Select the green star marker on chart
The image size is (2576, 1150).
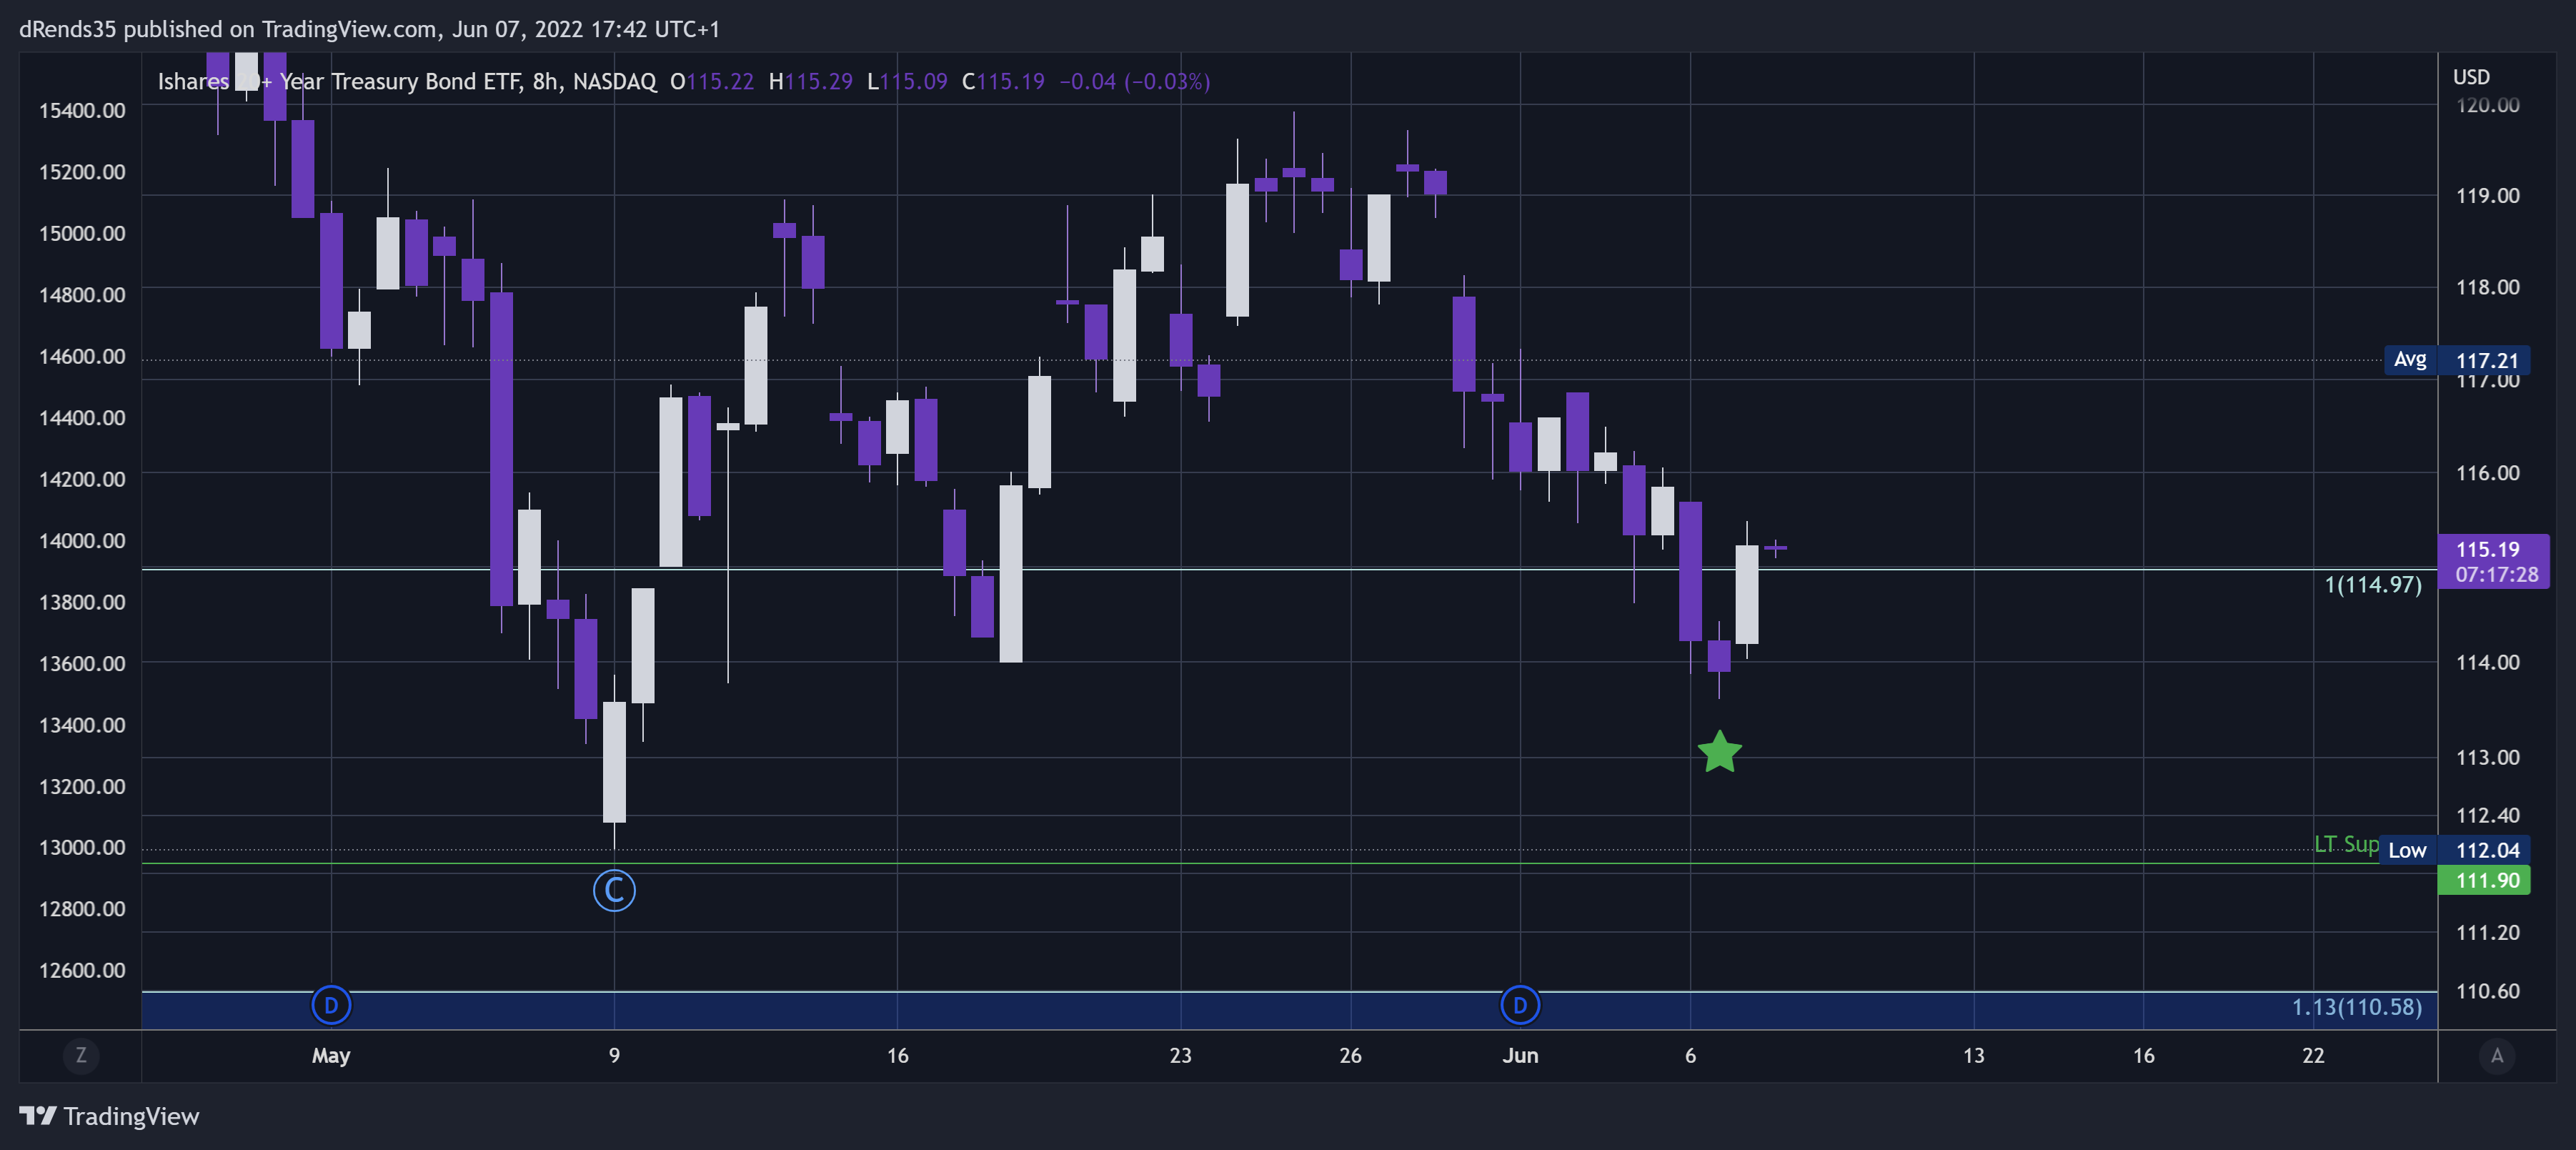[x=1719, y=752]
